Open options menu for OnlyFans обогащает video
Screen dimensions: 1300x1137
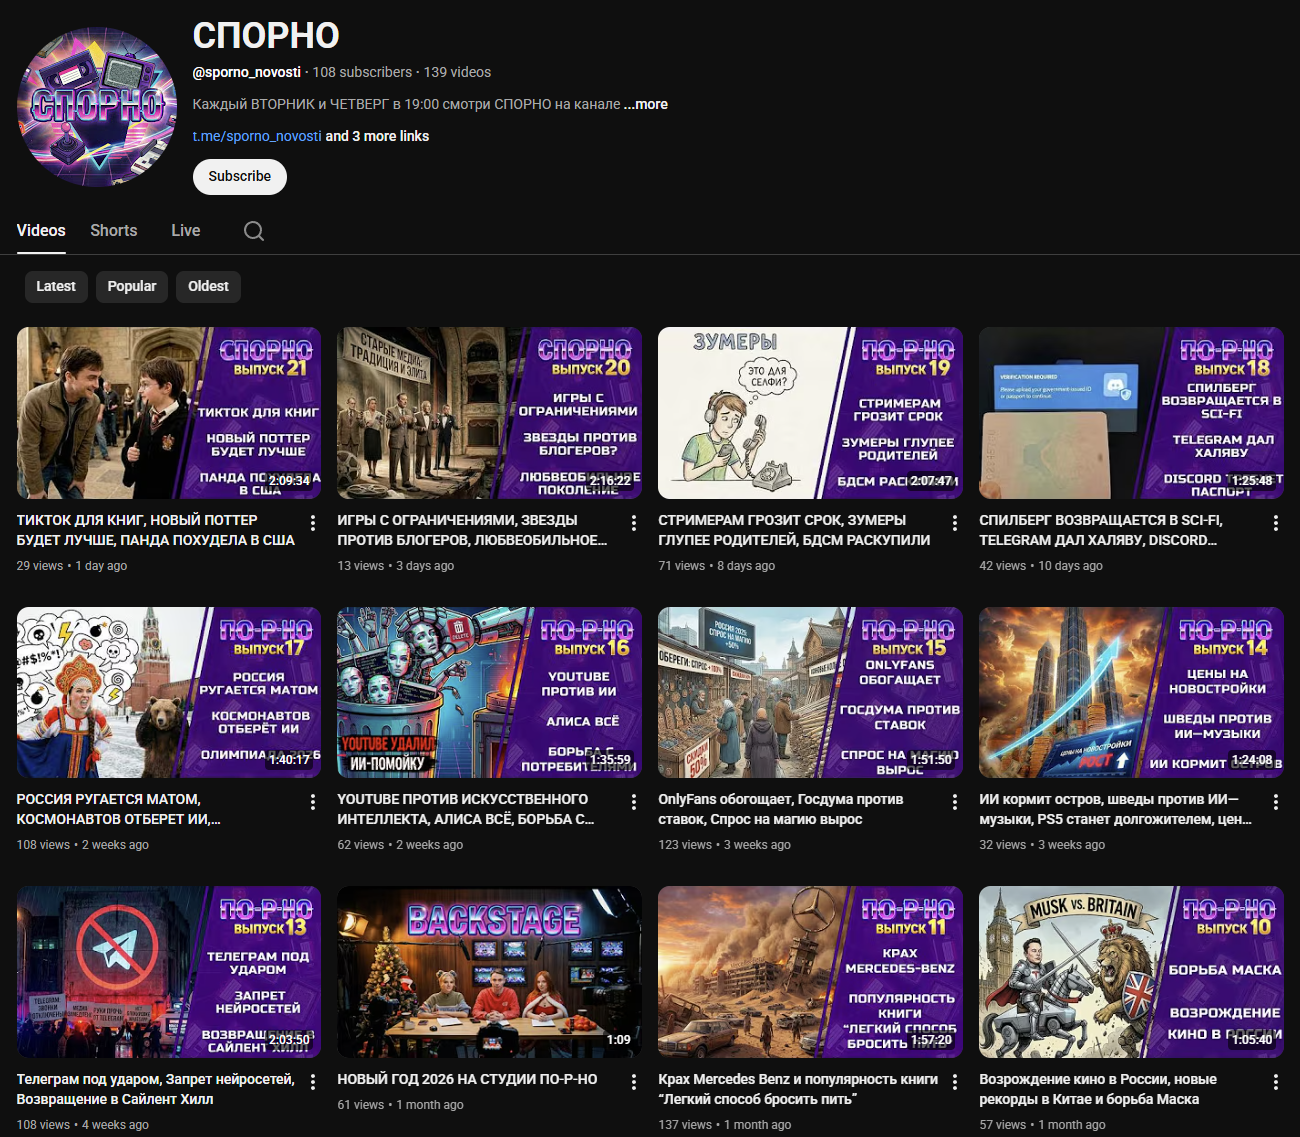coord(955,802)
